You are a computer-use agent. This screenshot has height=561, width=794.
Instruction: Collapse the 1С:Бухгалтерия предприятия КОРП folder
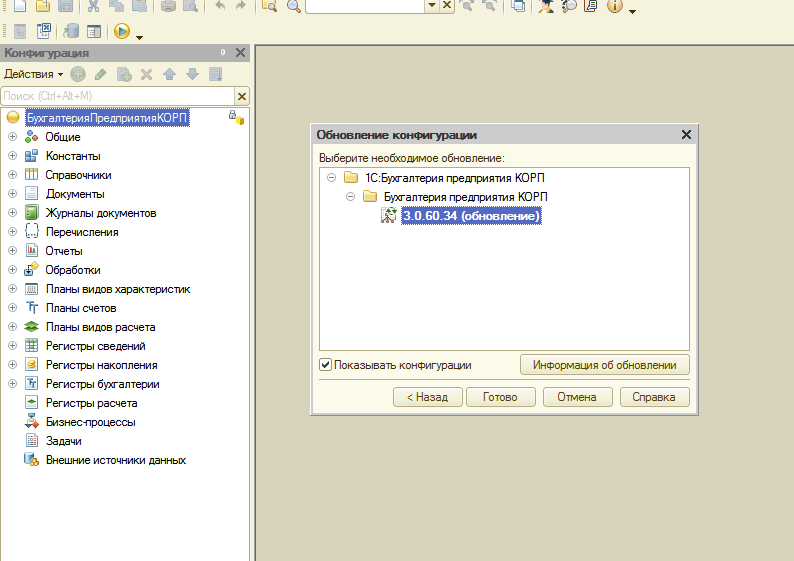[332, 178]
